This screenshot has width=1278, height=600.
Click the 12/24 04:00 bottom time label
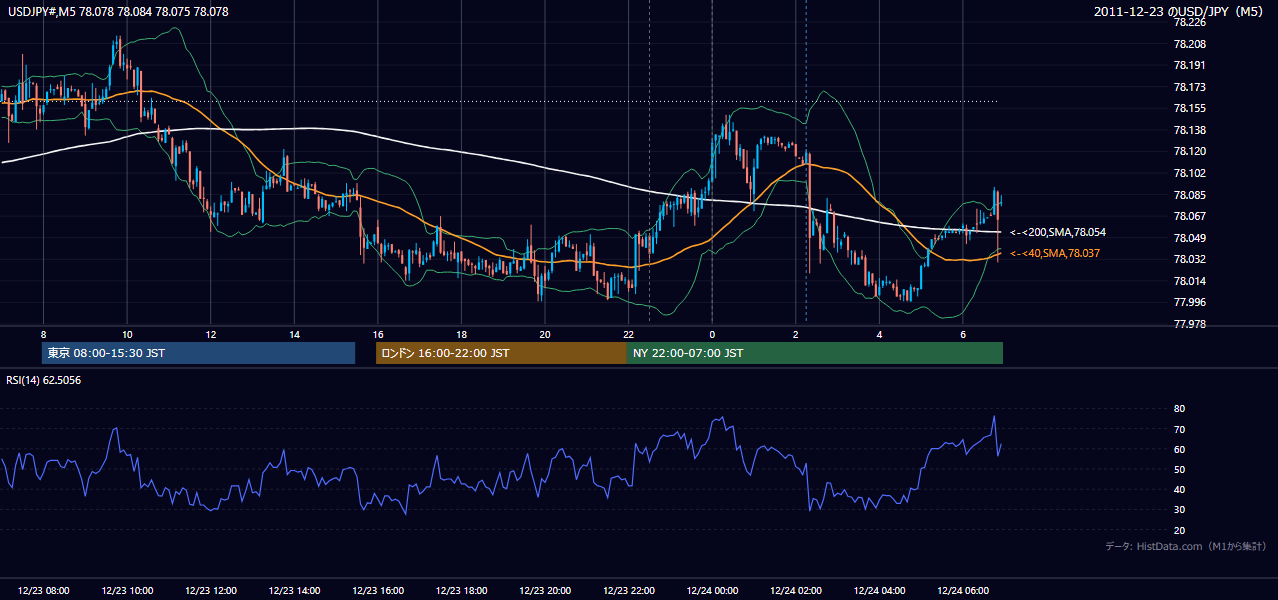pyautogui.click(x=879, y=591)
